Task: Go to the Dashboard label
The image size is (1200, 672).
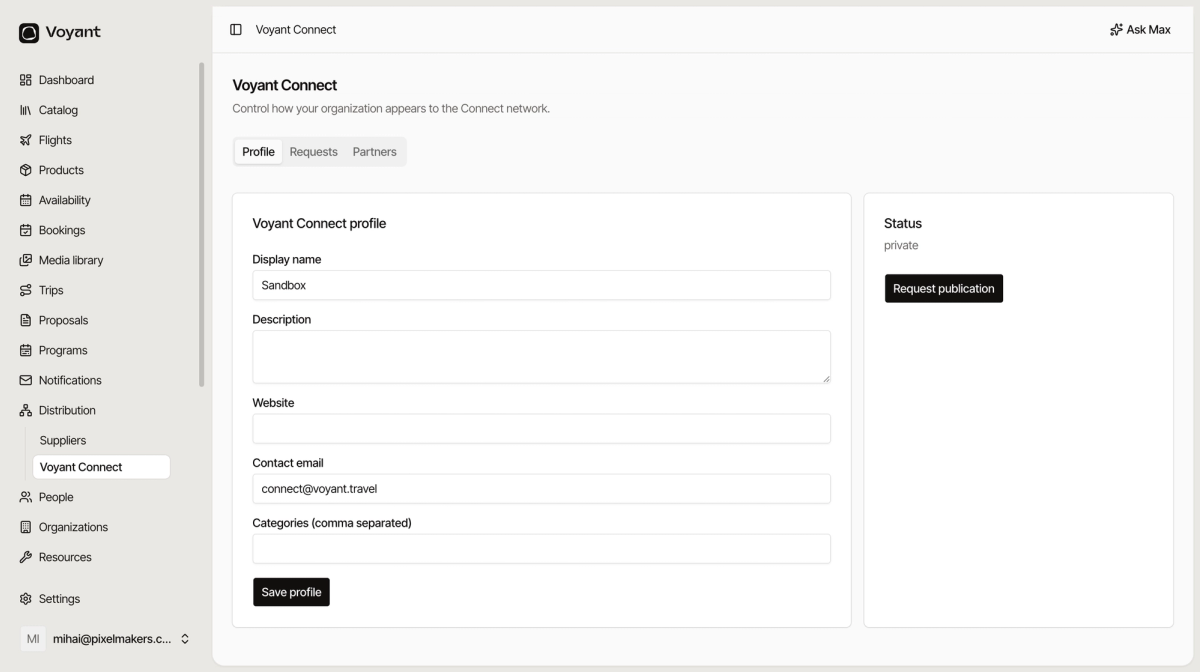Action: coord(66,80)
